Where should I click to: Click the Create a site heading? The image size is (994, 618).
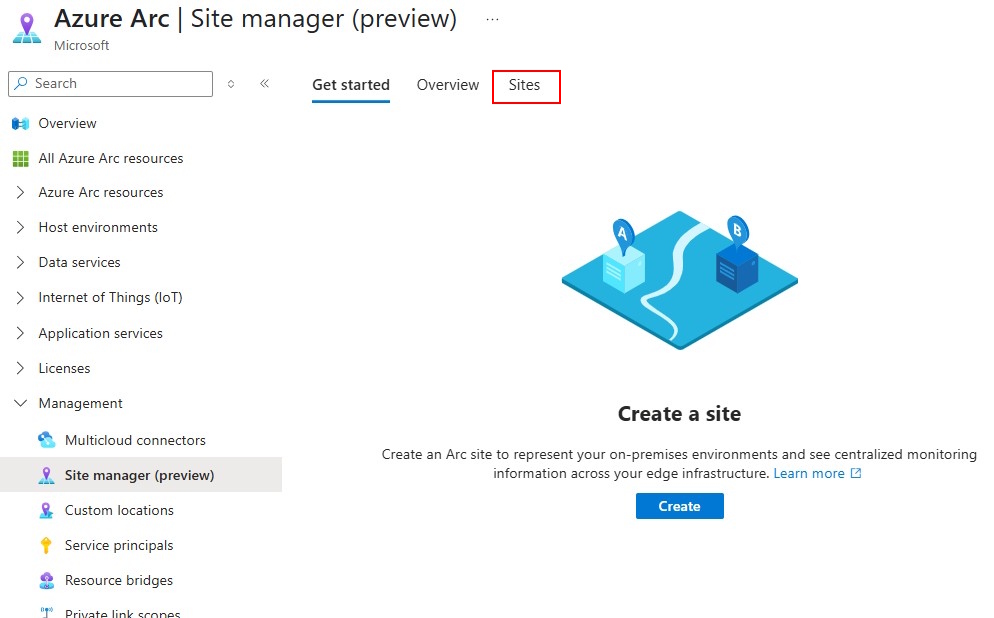pyautogui.click(x=680, y=414)
